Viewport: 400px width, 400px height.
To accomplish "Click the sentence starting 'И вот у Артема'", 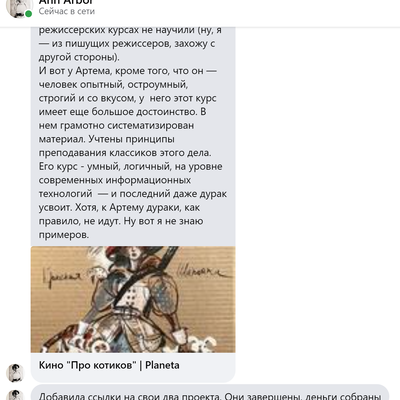I will pos(128,71).
